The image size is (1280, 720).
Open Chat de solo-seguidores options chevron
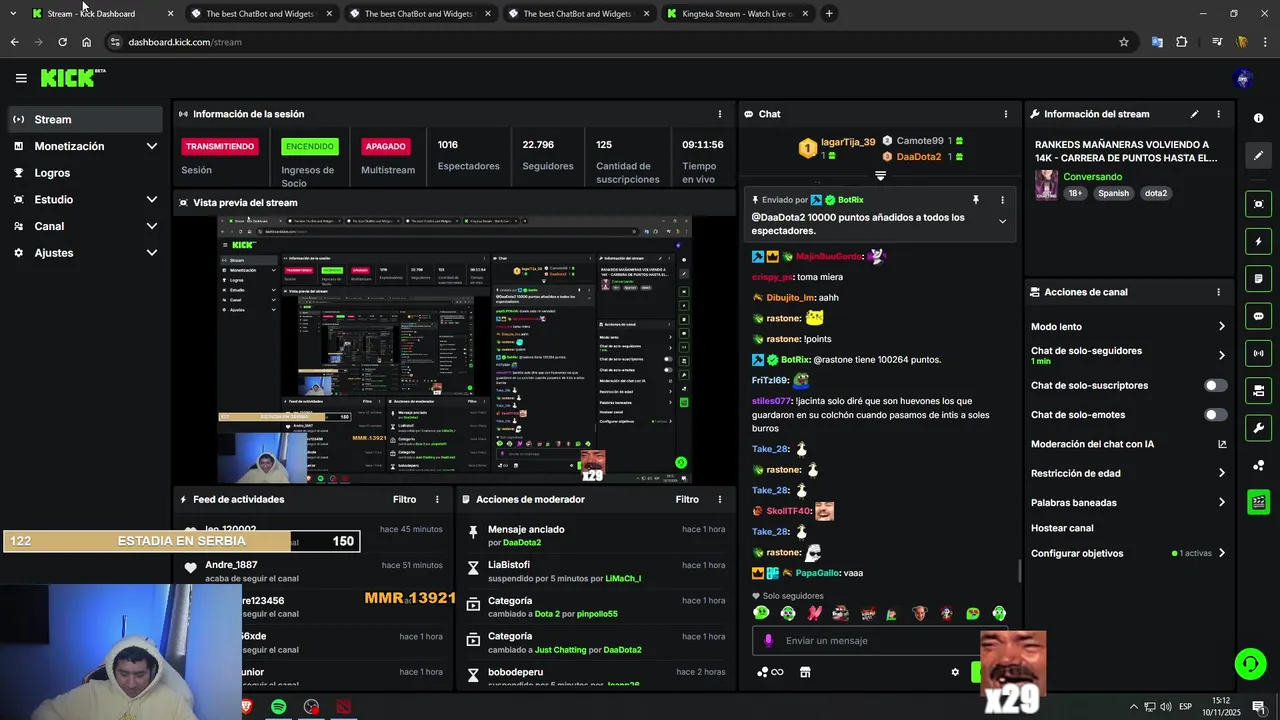[x=1221, y=355]
